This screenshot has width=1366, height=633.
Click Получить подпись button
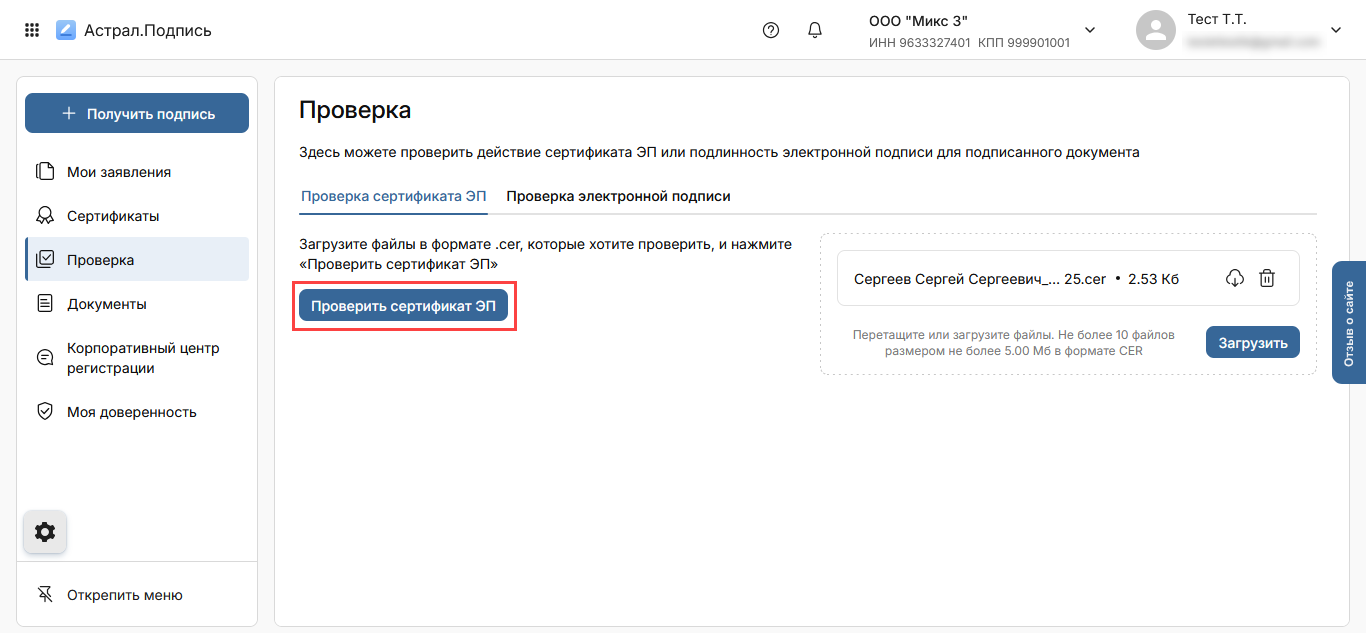click(x=137, y=113)
